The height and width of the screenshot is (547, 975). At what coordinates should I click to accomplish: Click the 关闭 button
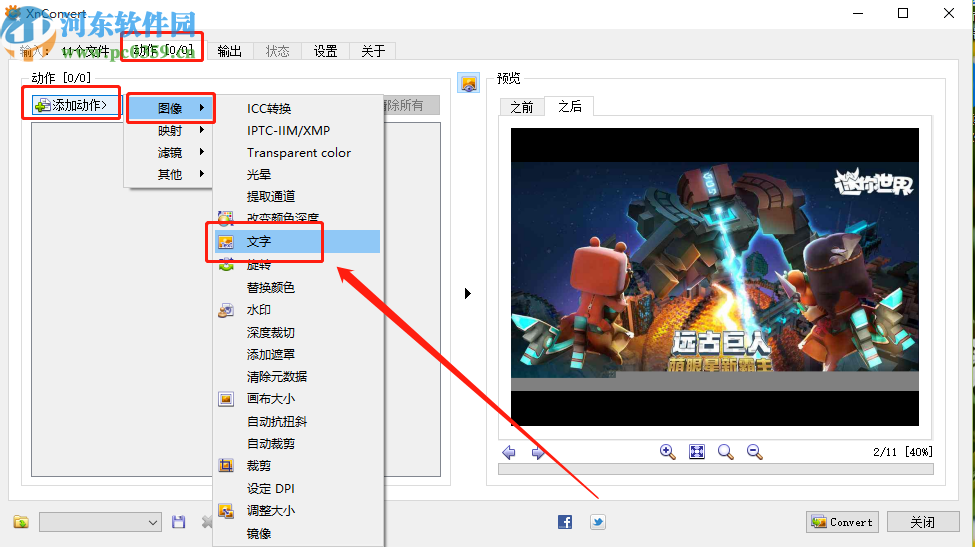click(x=922, y=522)
